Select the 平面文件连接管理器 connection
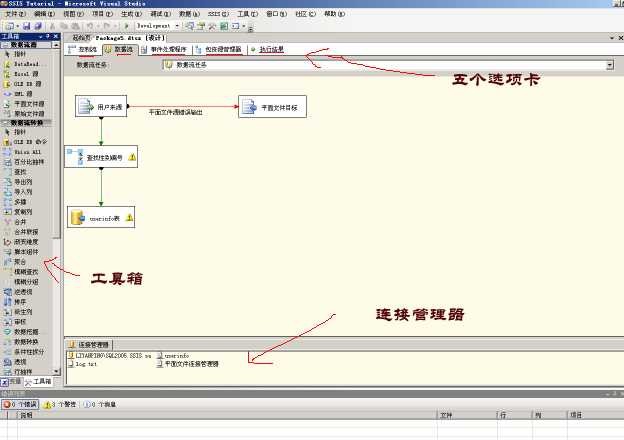This screenshot has width=624, height=440. pos(188,364)
